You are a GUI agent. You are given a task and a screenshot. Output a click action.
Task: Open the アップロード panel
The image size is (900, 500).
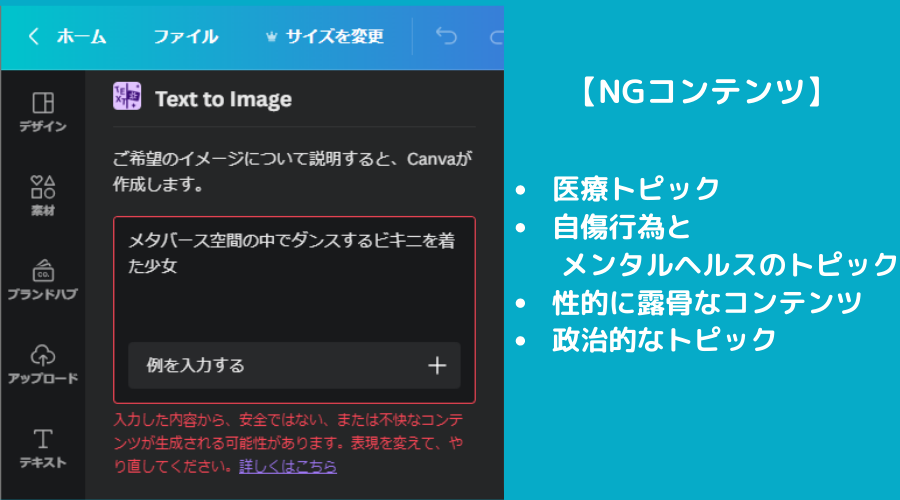click(43, 364)
